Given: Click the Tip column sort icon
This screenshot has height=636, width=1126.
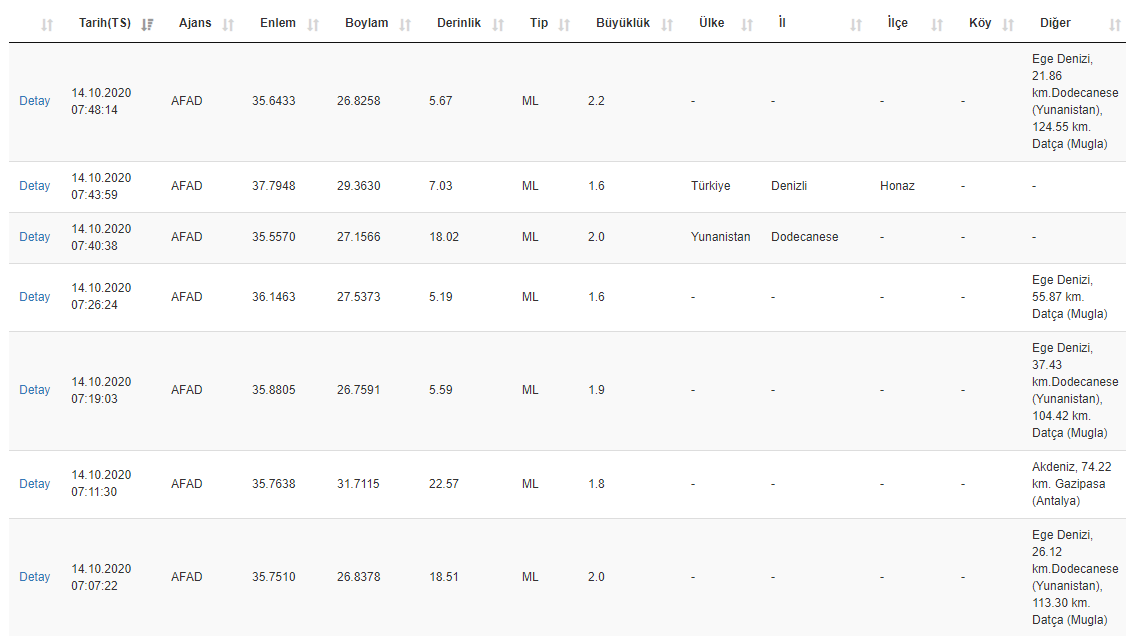Looking at the screenshot, I should pos(564,24).
